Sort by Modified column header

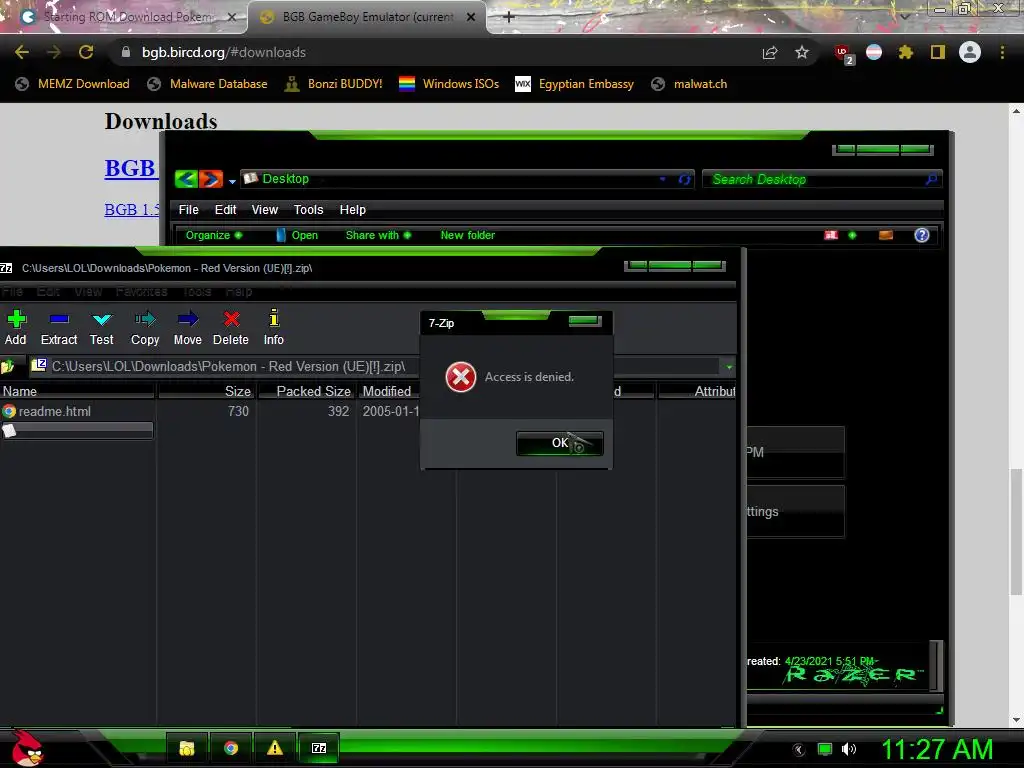pyautogui.click(x=389, y=391)
